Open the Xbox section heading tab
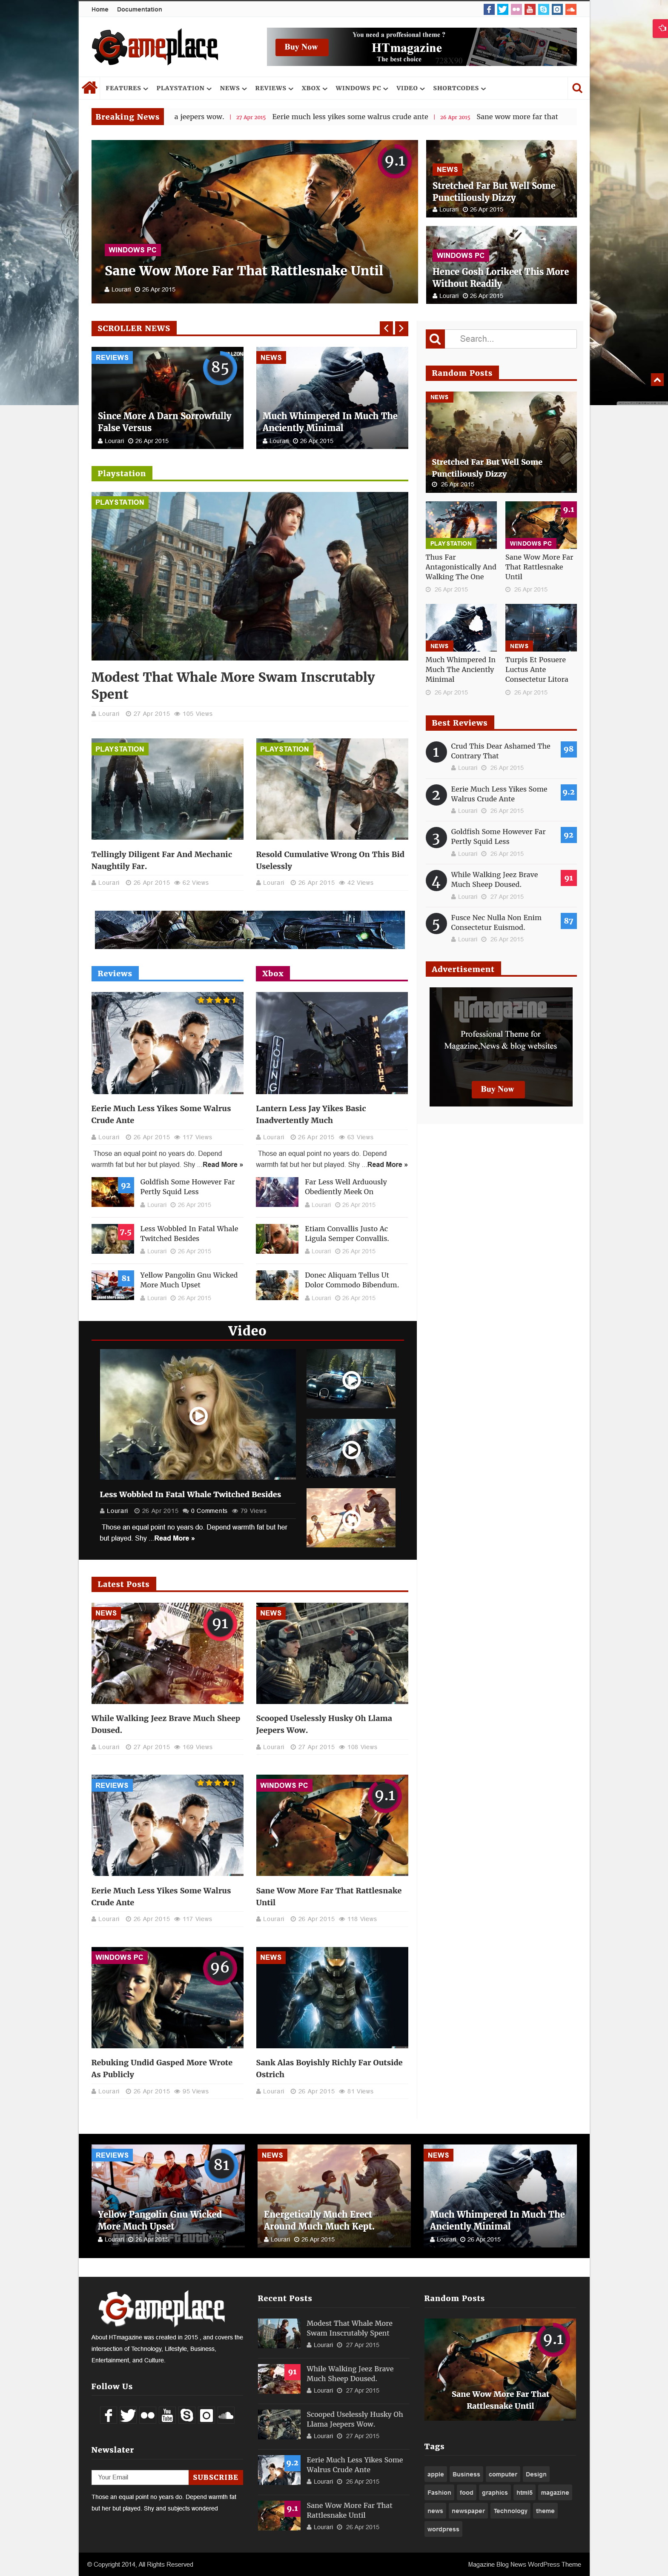This screenshot has height=2576, width=668. pyautogui.click(x=273, y=973)
